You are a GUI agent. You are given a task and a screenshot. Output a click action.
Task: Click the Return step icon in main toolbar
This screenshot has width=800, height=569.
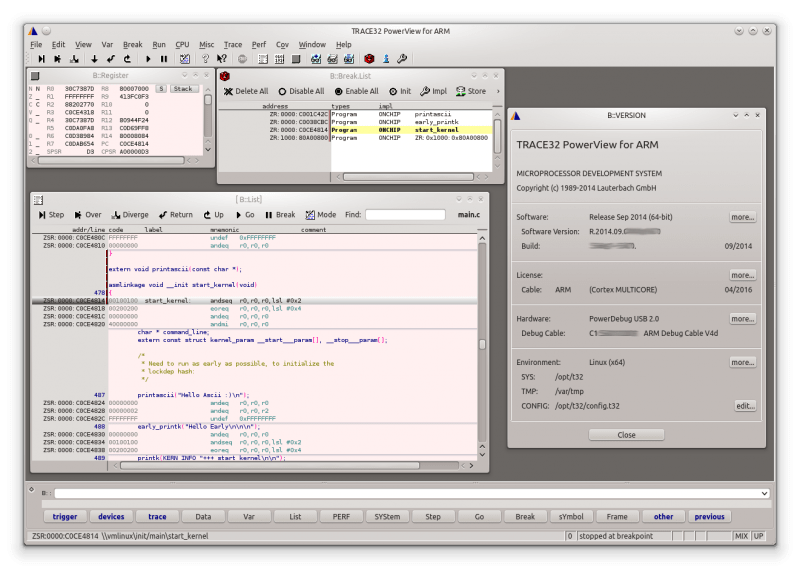tap(111, 59)
